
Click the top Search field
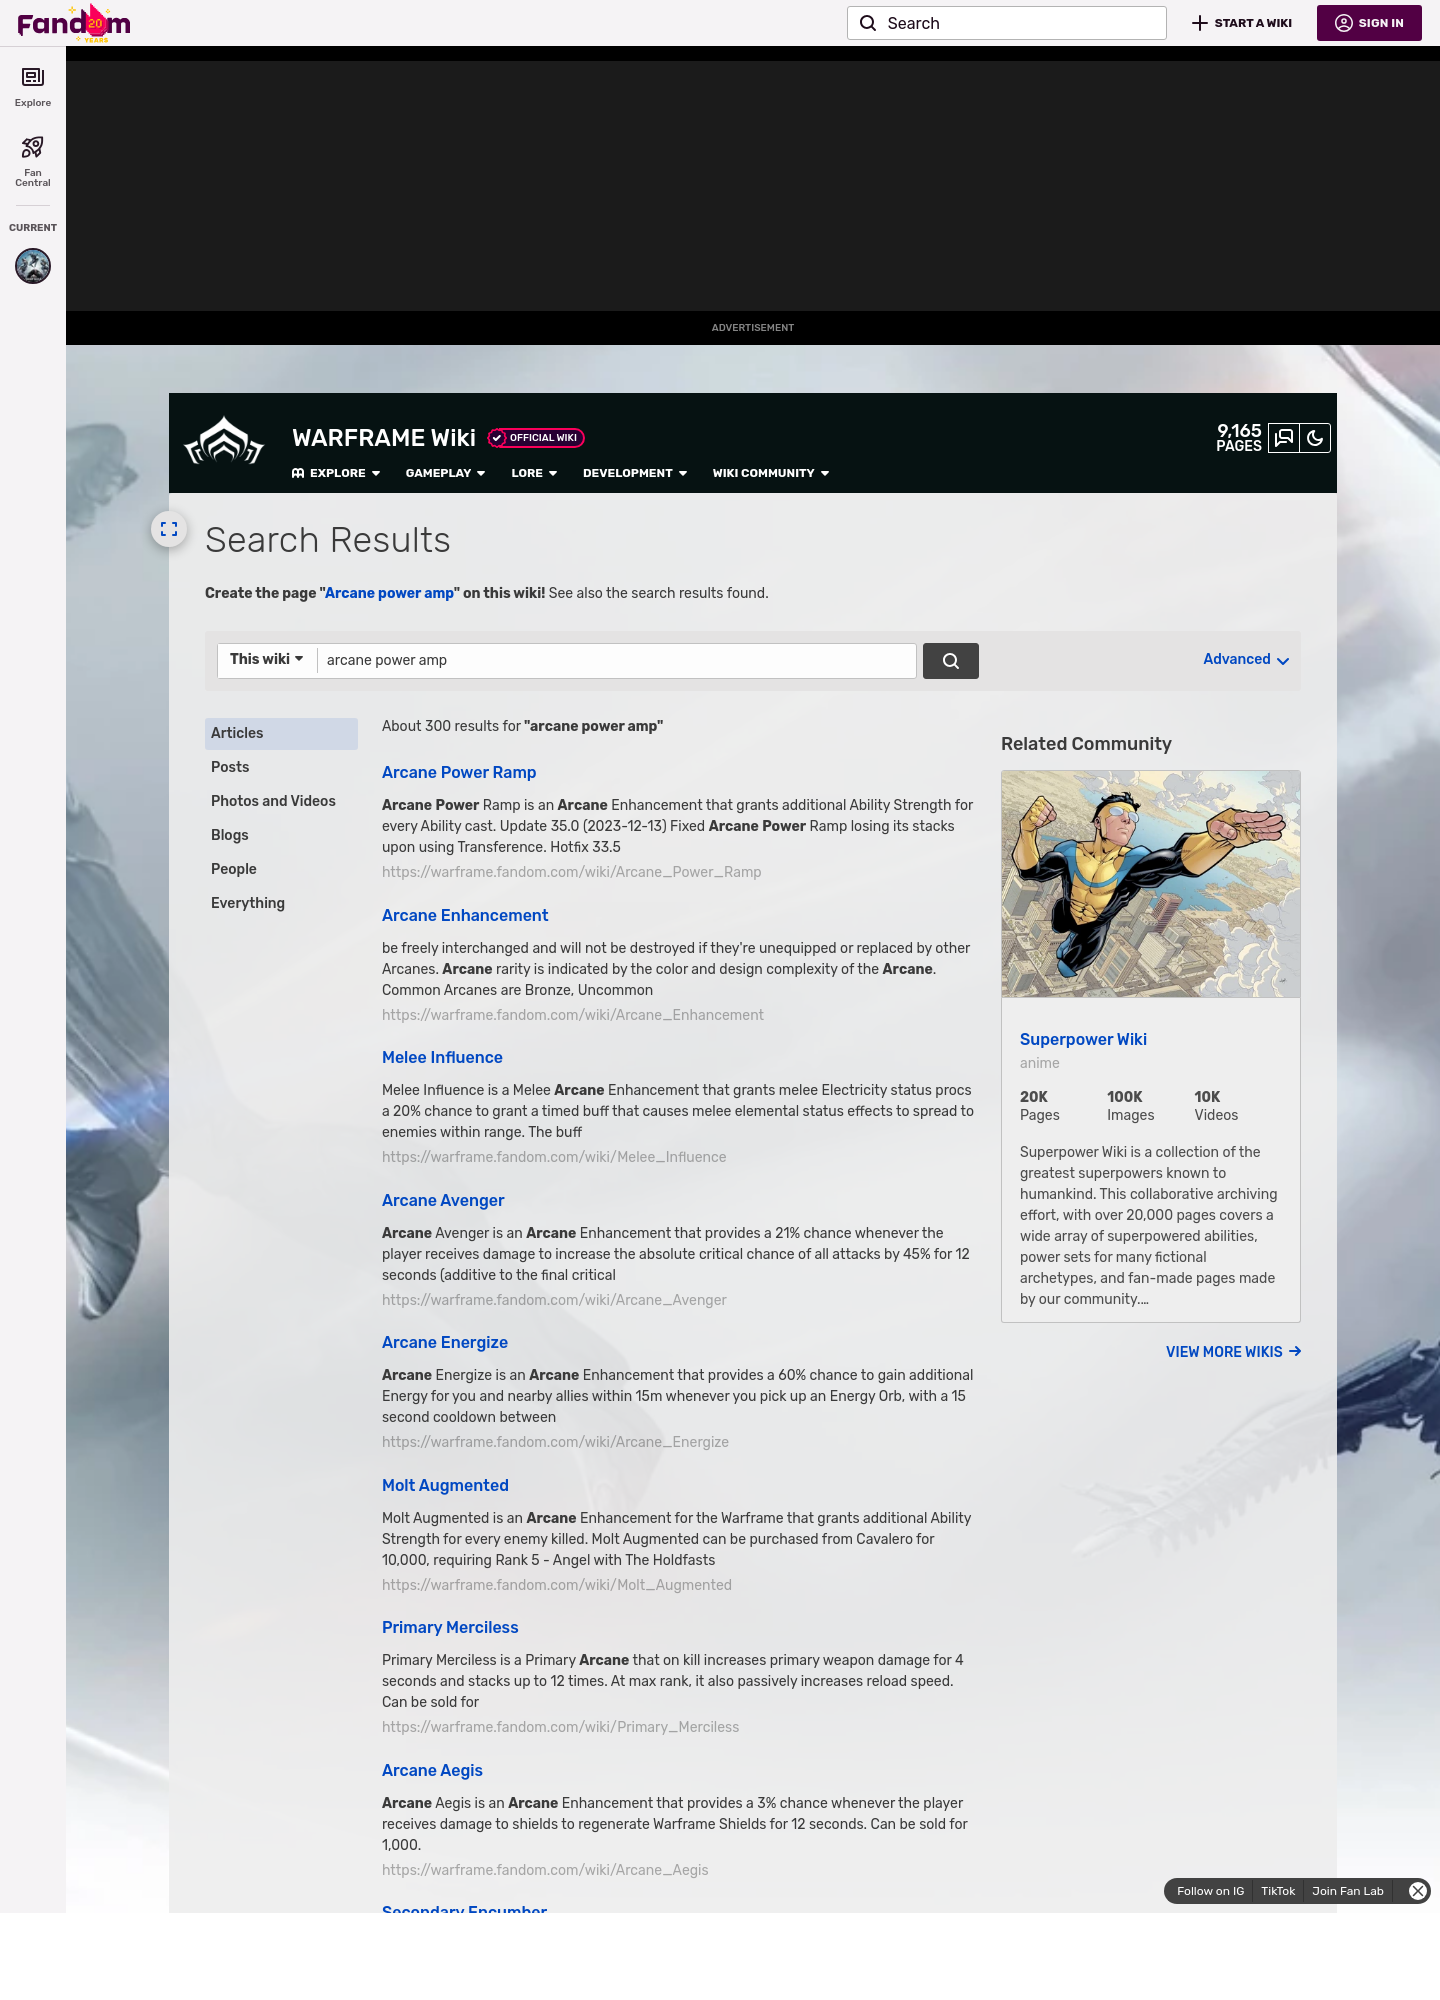(x=1007, y=23)
